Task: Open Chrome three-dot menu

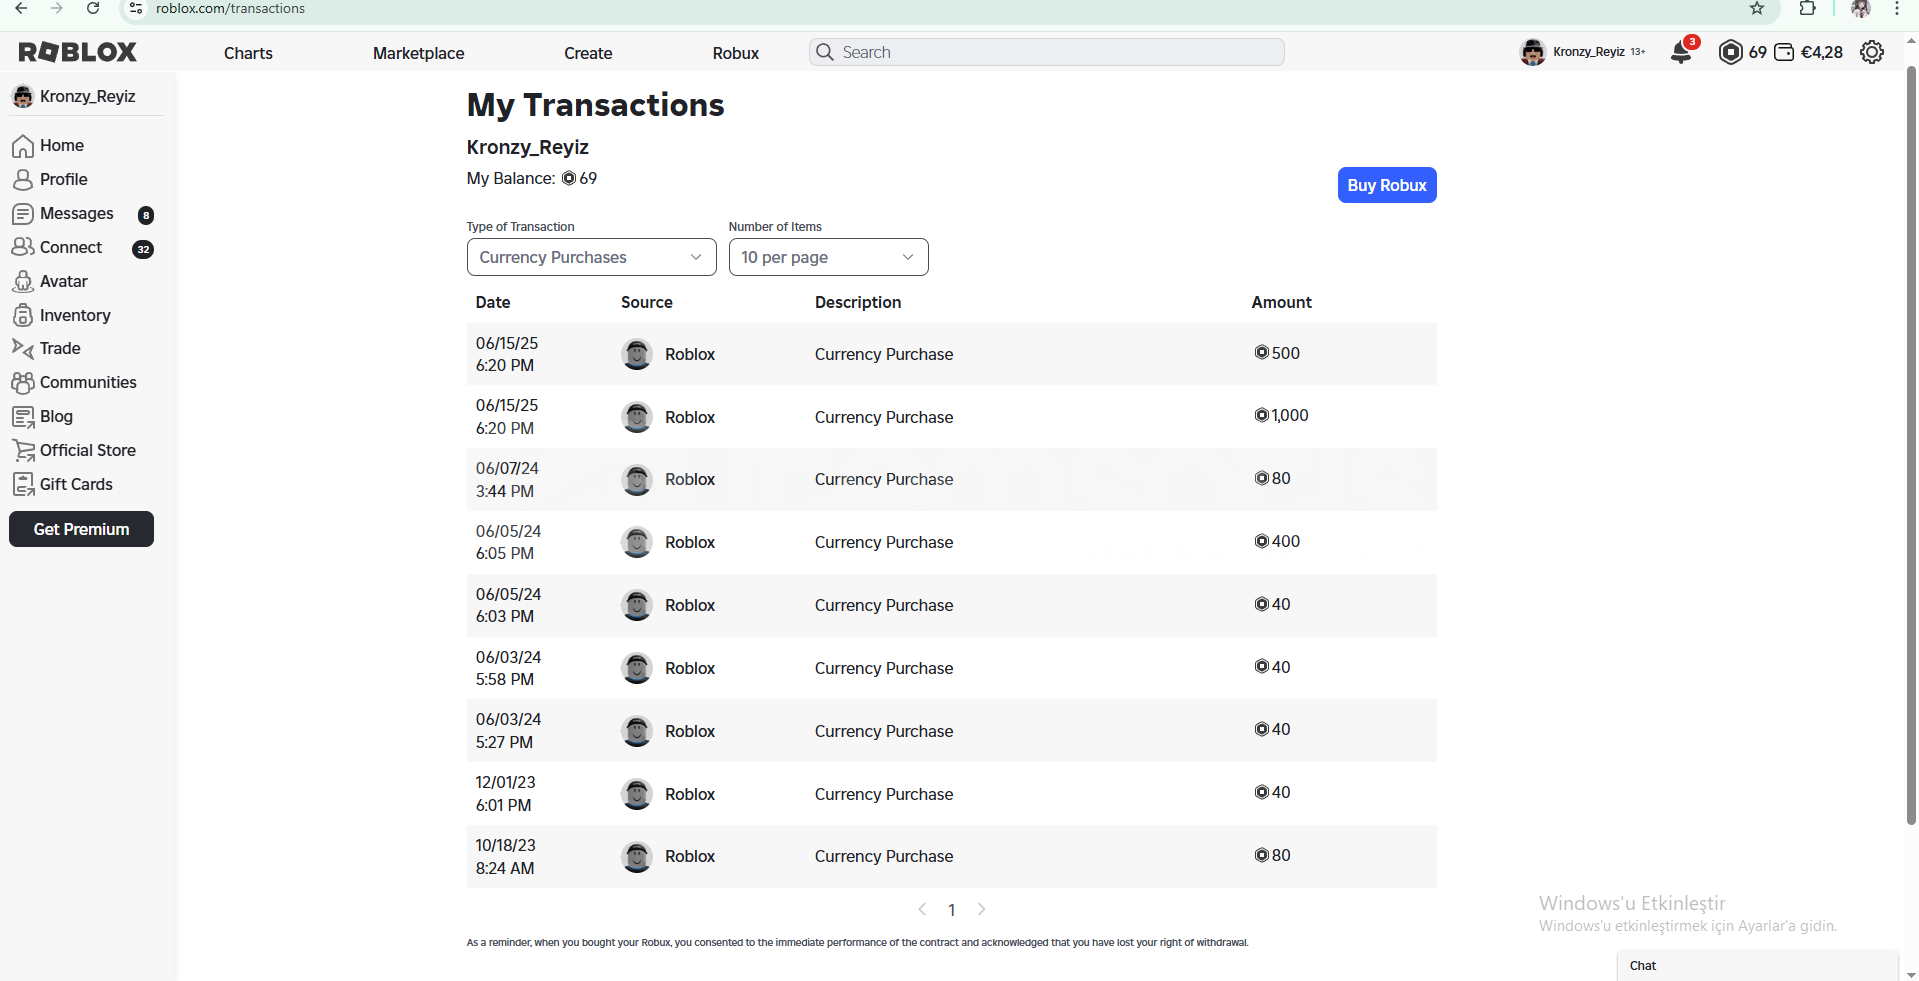Action: tap(1897, 9)
